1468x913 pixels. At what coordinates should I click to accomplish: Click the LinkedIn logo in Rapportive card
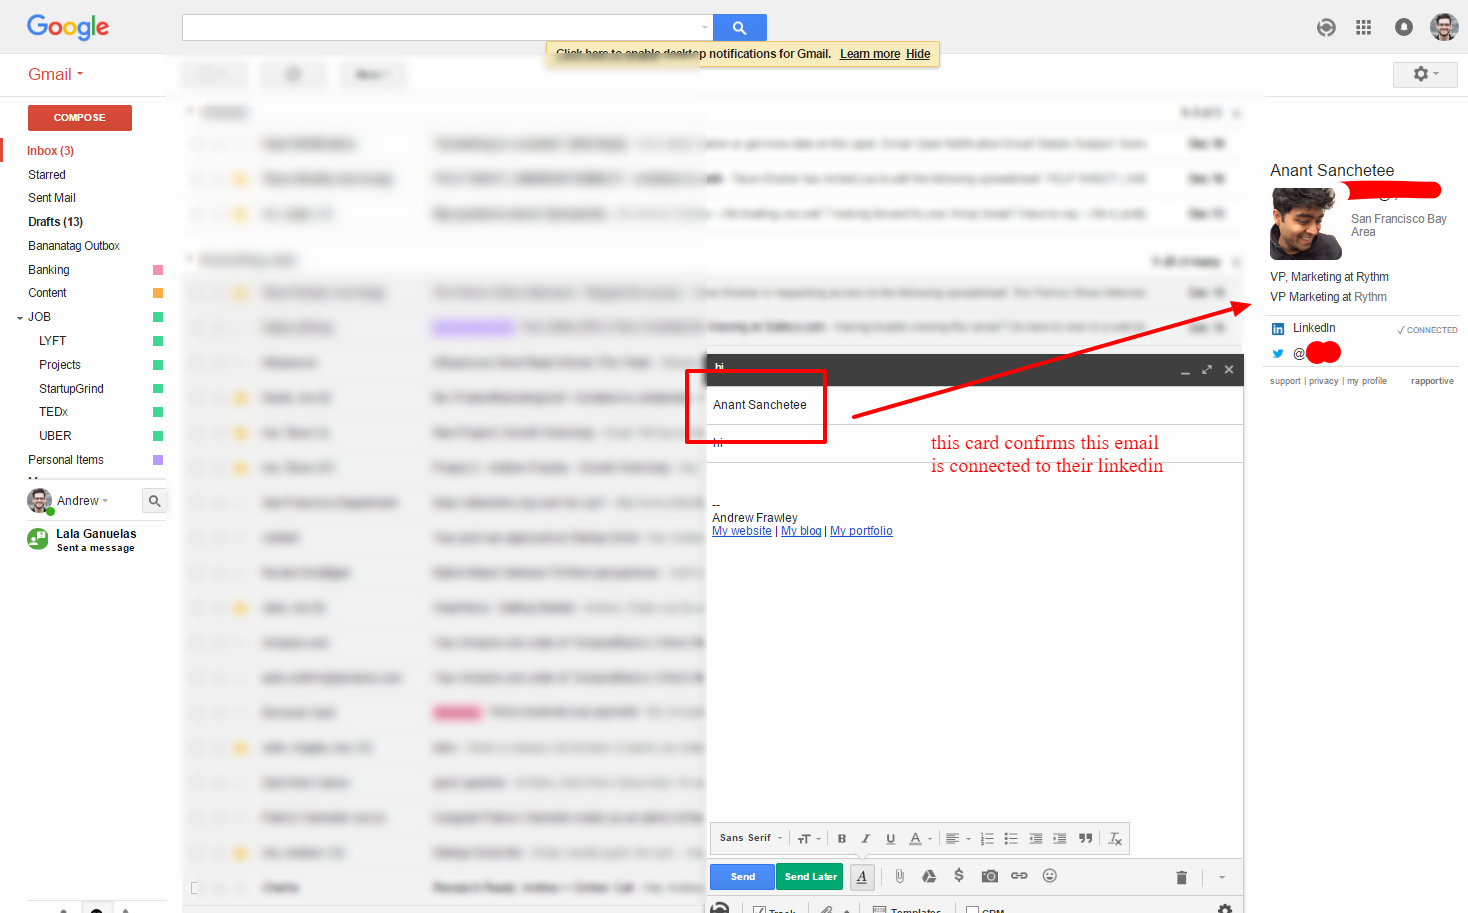[1278, 329]
